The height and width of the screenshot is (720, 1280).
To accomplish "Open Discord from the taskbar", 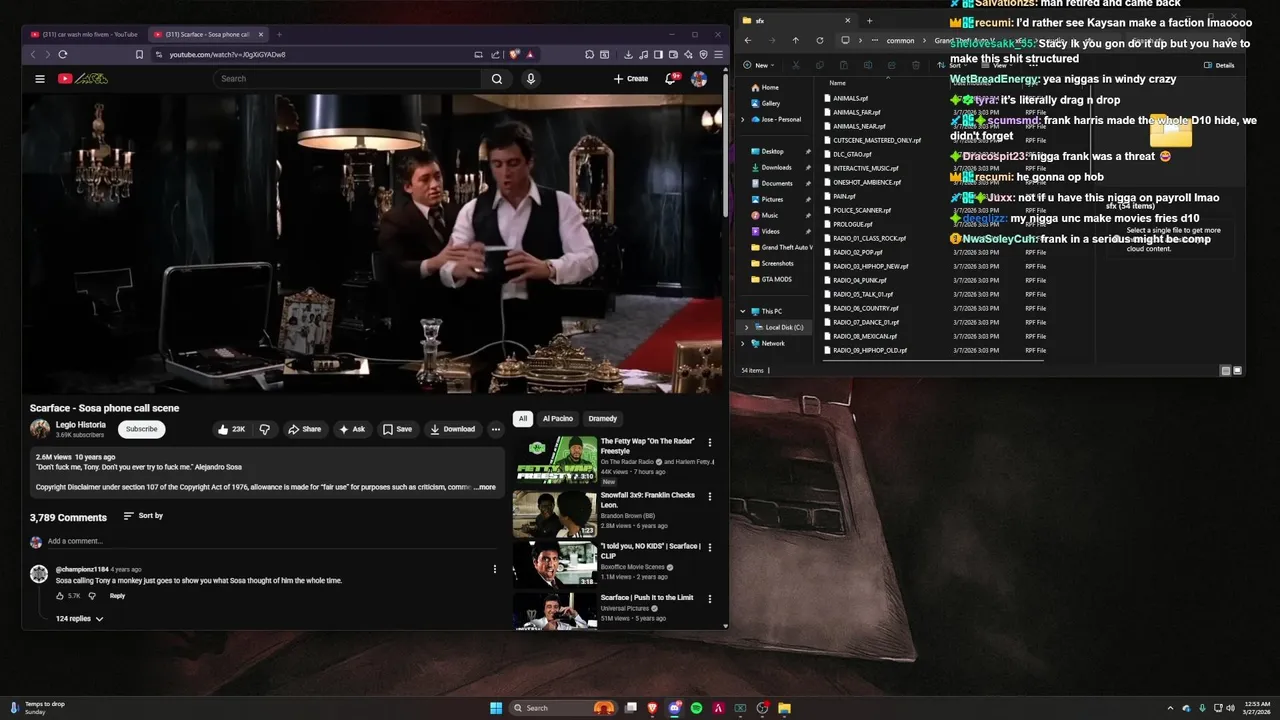I will pyautogui.click(x=675, y=708).
